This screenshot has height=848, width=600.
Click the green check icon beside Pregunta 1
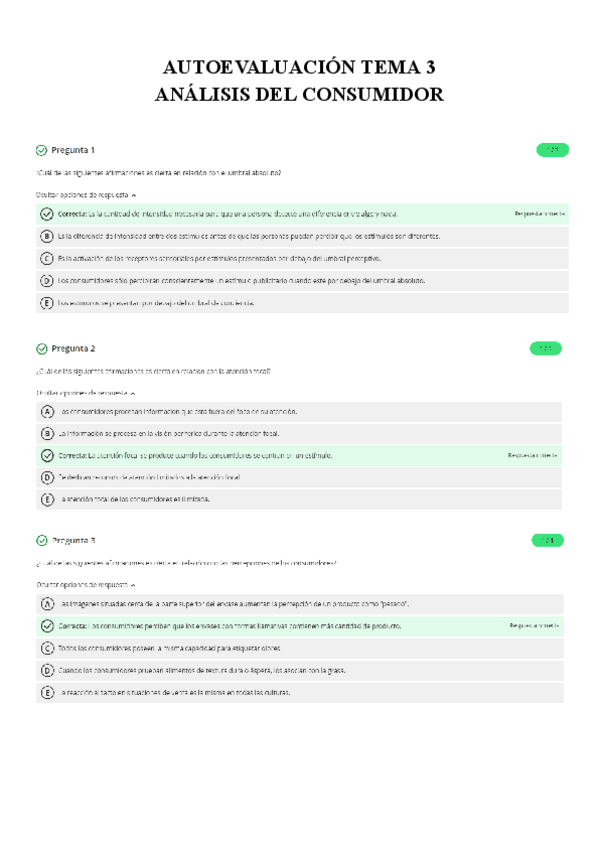41,151
